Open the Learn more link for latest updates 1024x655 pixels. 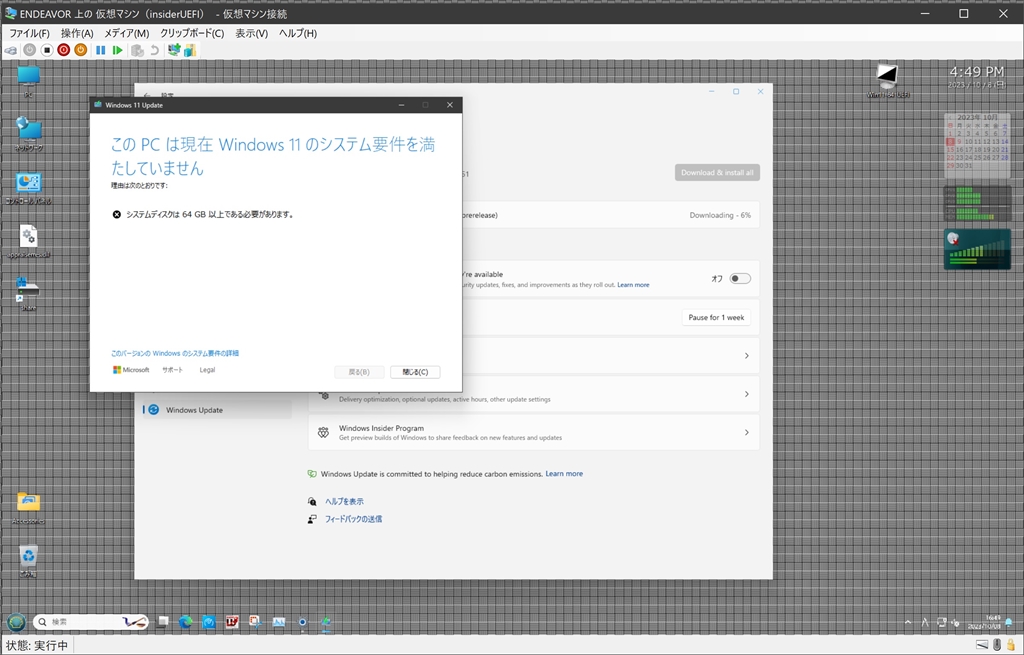click(633, 285)
